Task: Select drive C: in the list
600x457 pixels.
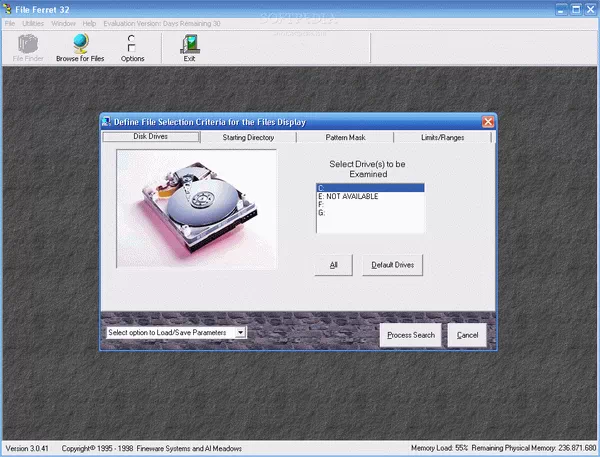Action: pos(370,188)
